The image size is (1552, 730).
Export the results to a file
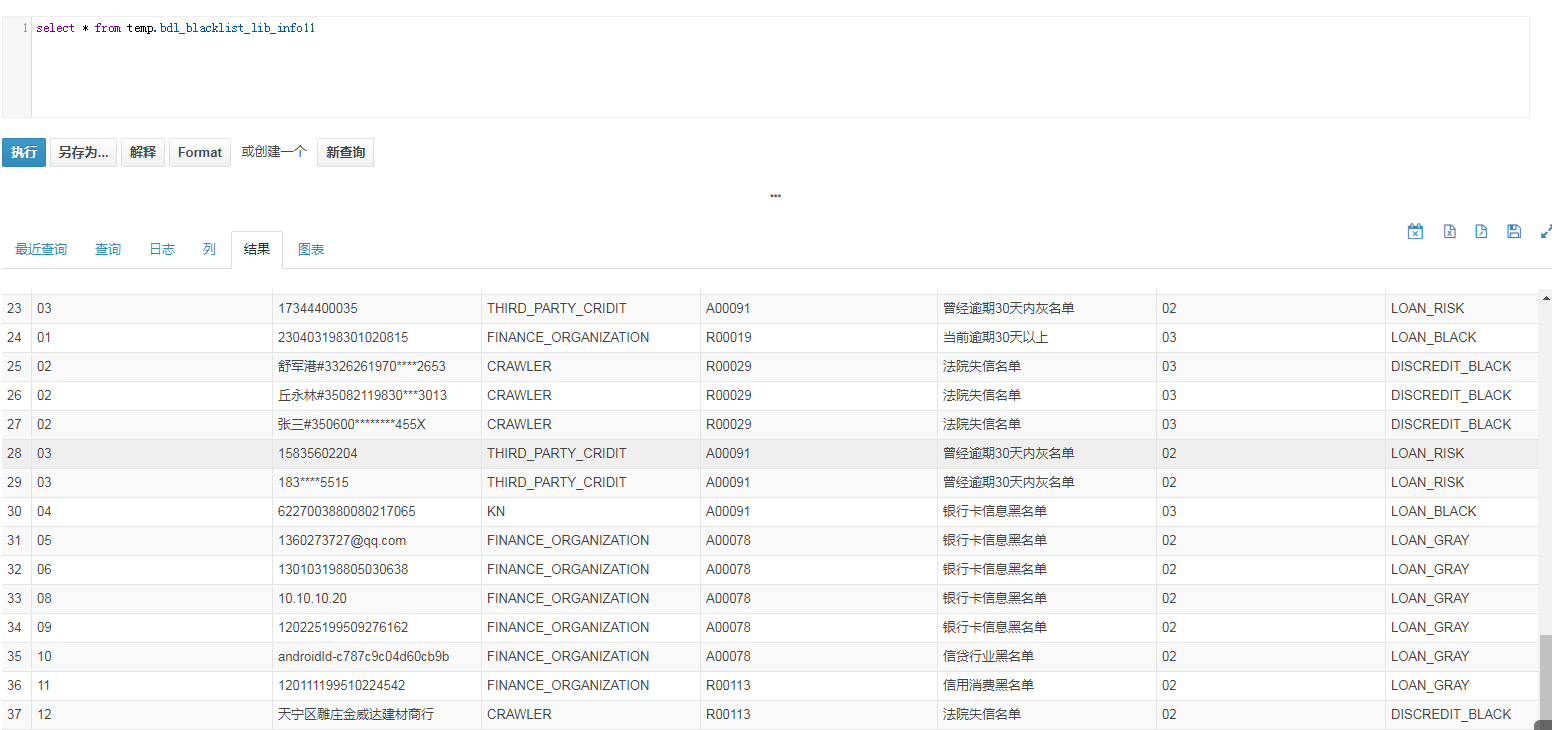pos(1481,231)
